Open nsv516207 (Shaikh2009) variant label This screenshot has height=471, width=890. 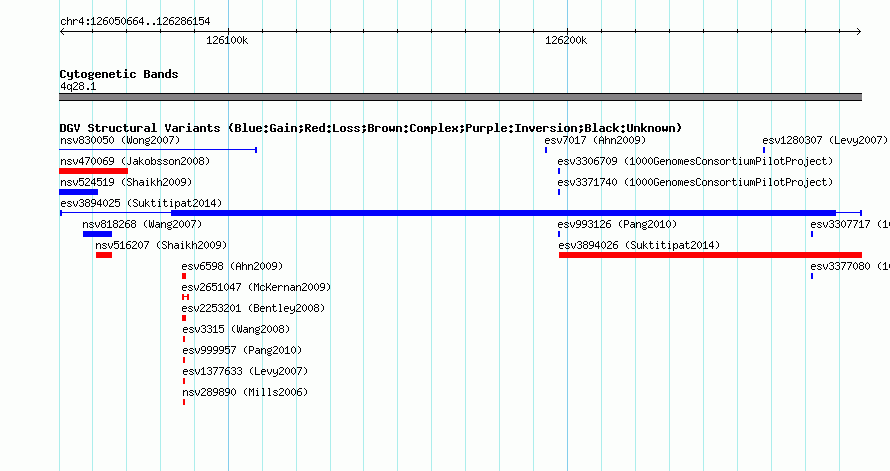pos(161,245)
